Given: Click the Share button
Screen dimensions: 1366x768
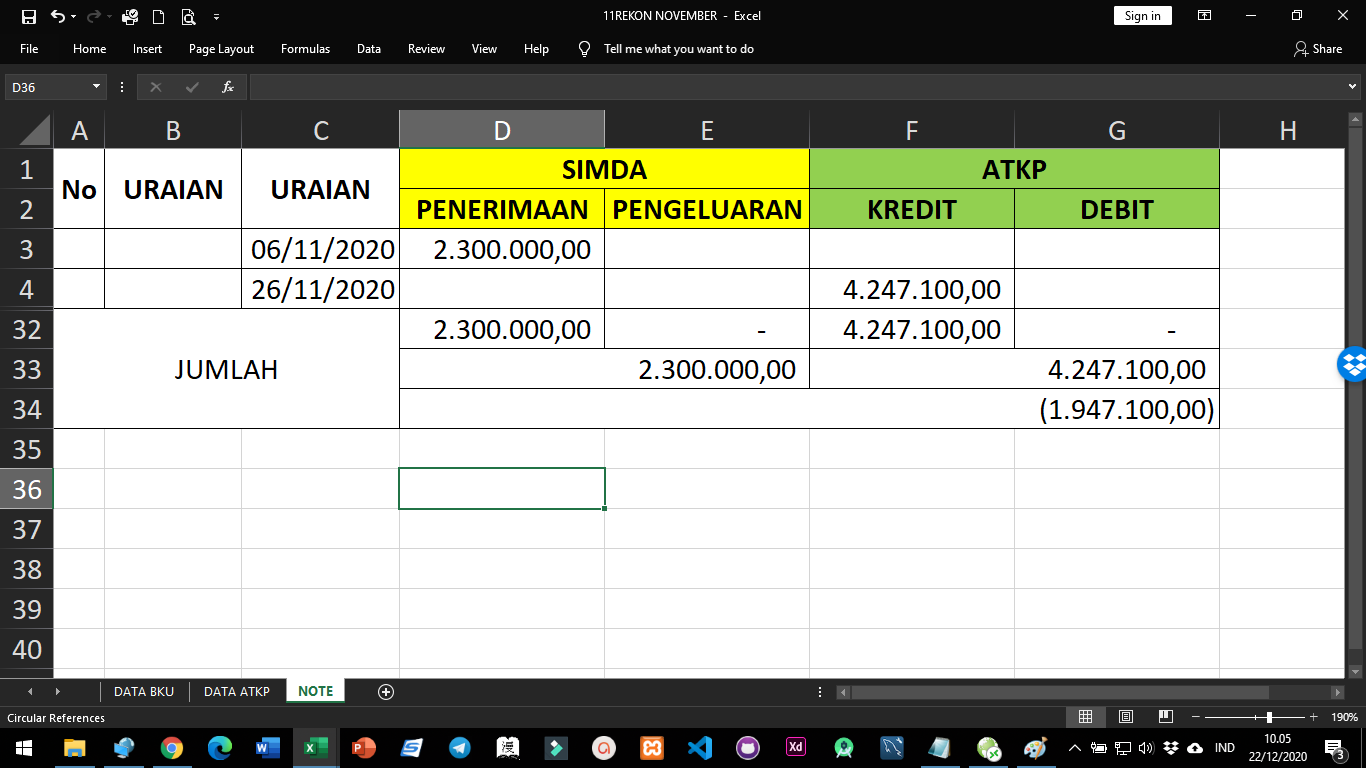Looking at the screenshot, I should pyautogui.click(x=1318, y=48).
